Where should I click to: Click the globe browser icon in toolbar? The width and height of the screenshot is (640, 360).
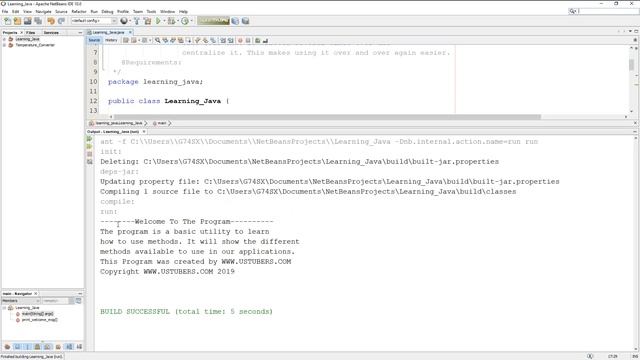pos(124,21)
